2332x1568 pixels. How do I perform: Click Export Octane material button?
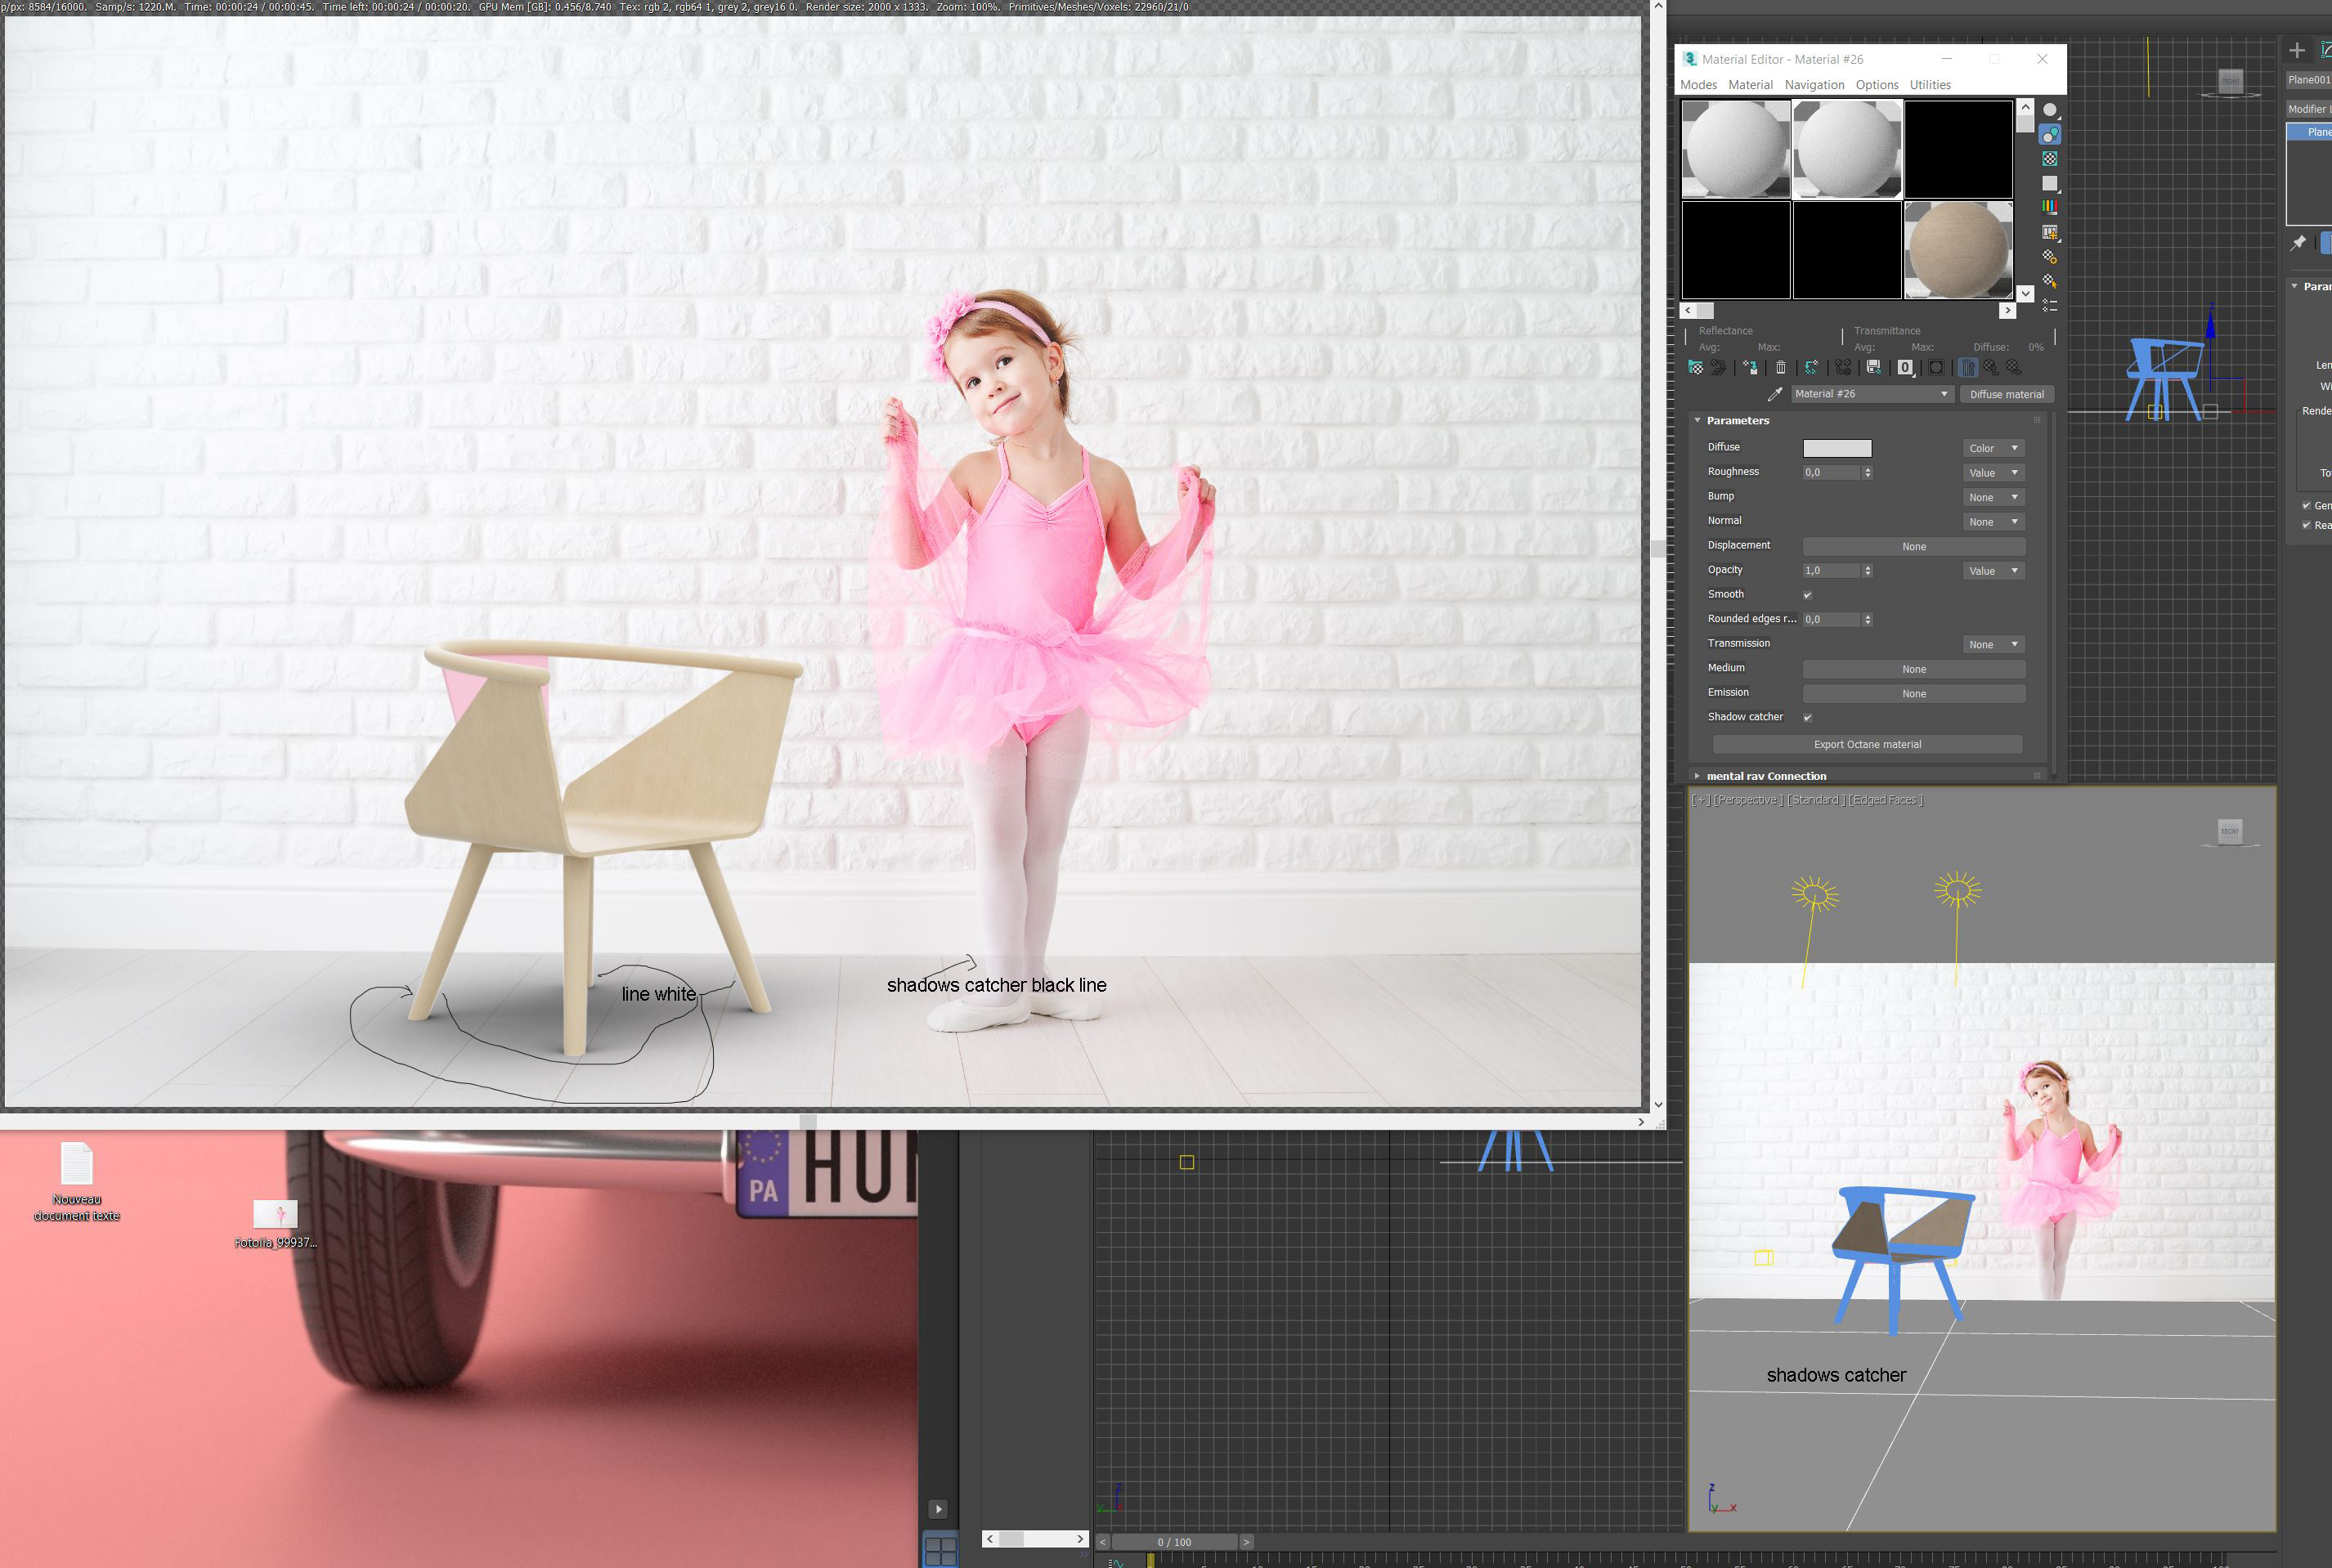point(1867,744)
